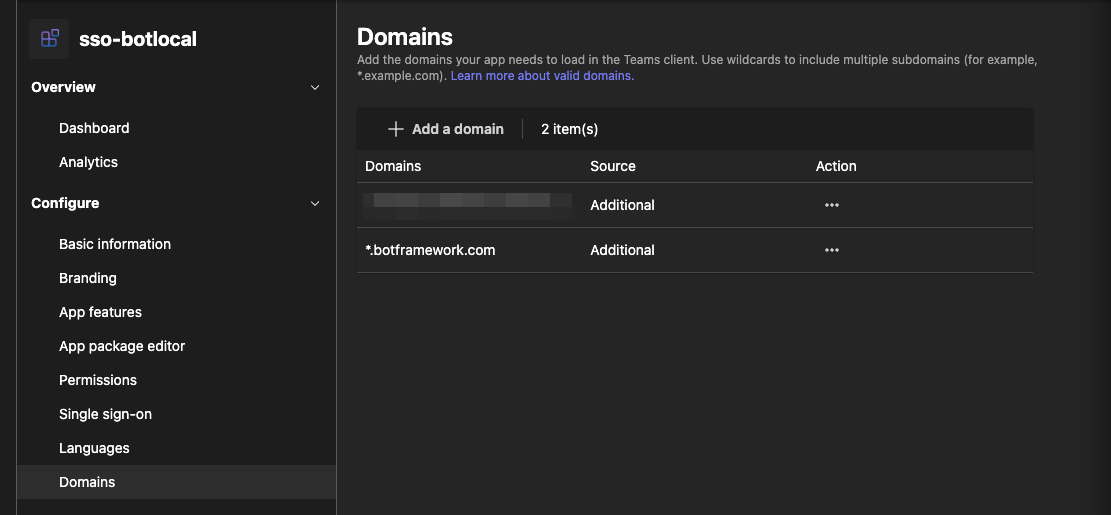
Task: Open Basic information settings
Action: [115, 244]
